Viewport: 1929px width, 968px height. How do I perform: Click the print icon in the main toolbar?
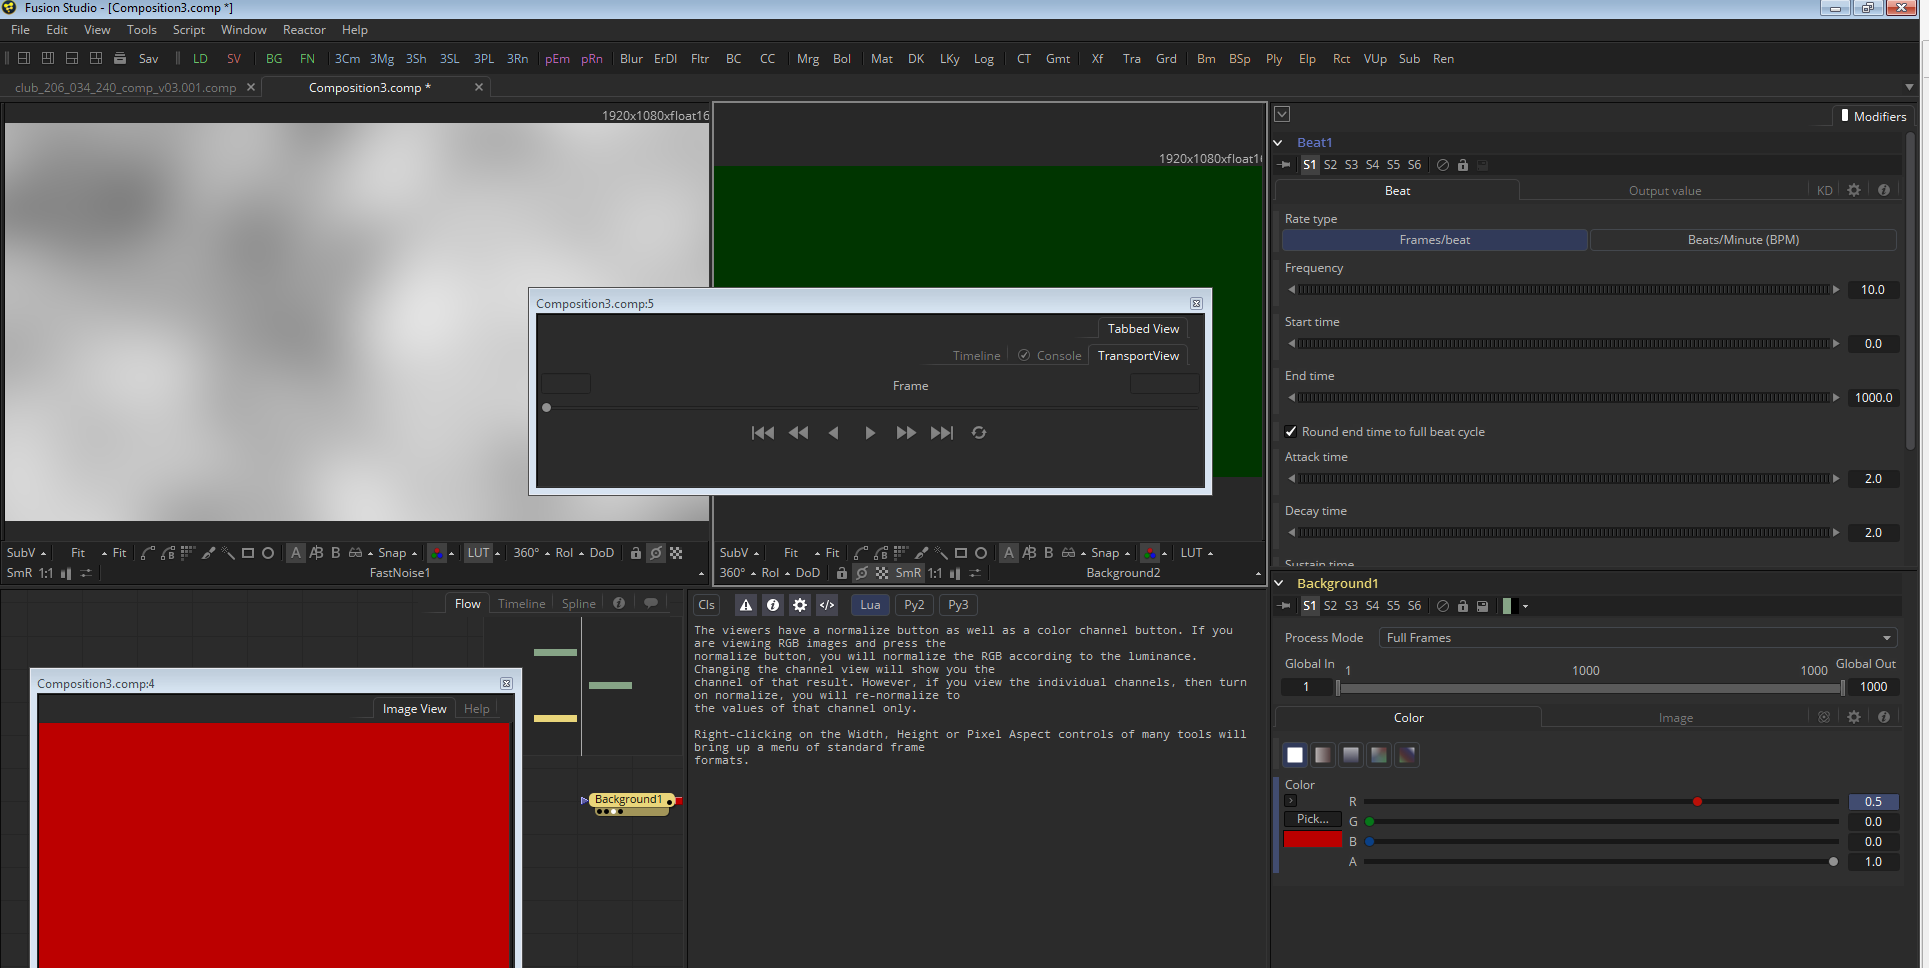tap(120, 58)
